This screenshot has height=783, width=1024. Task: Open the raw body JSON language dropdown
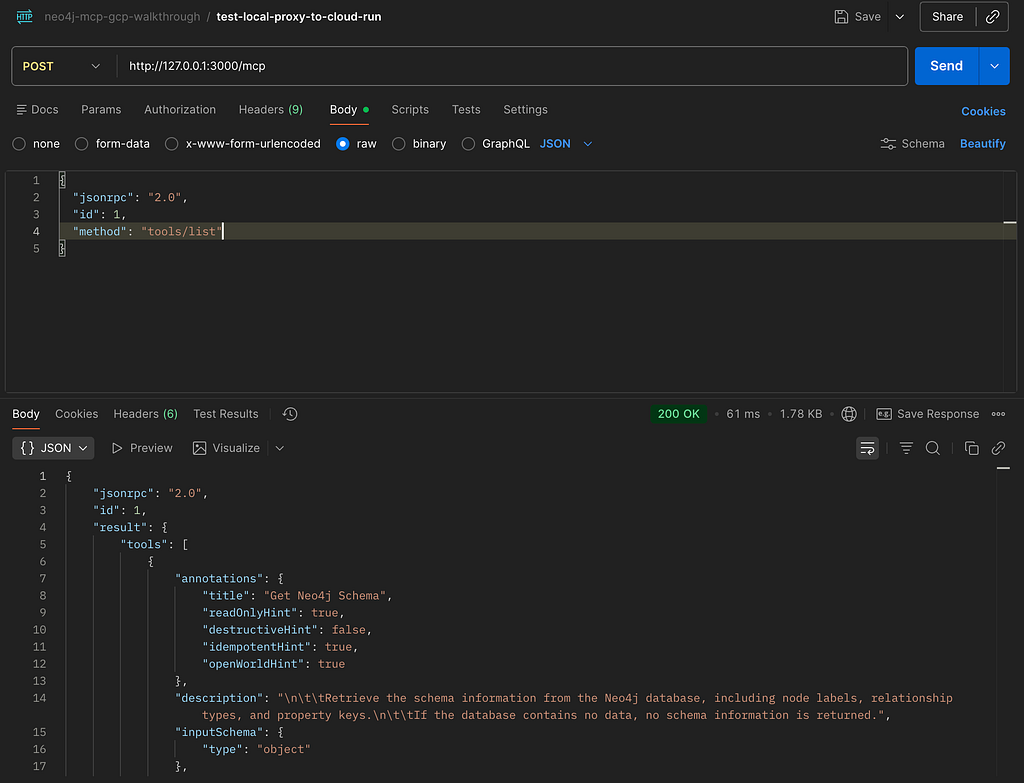(566, 144)
